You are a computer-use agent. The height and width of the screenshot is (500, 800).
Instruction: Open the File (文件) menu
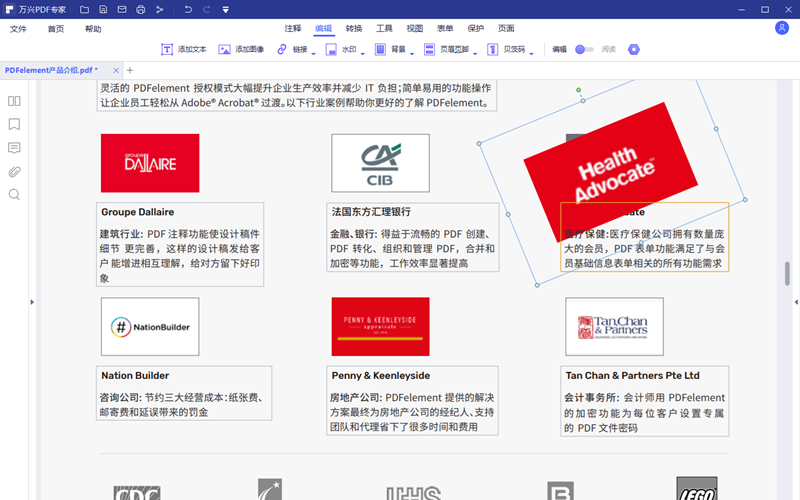pyautogui.click(x=19, y=29)
